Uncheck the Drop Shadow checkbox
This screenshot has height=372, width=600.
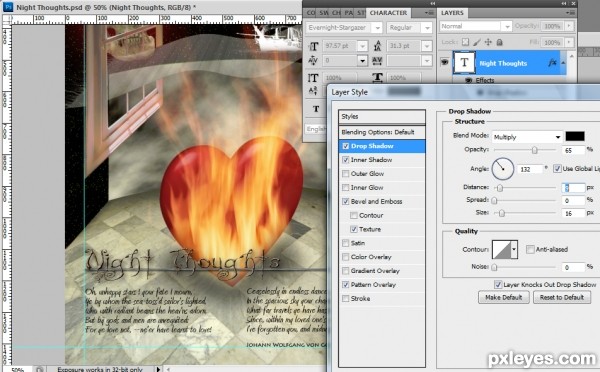pos(346,146)
